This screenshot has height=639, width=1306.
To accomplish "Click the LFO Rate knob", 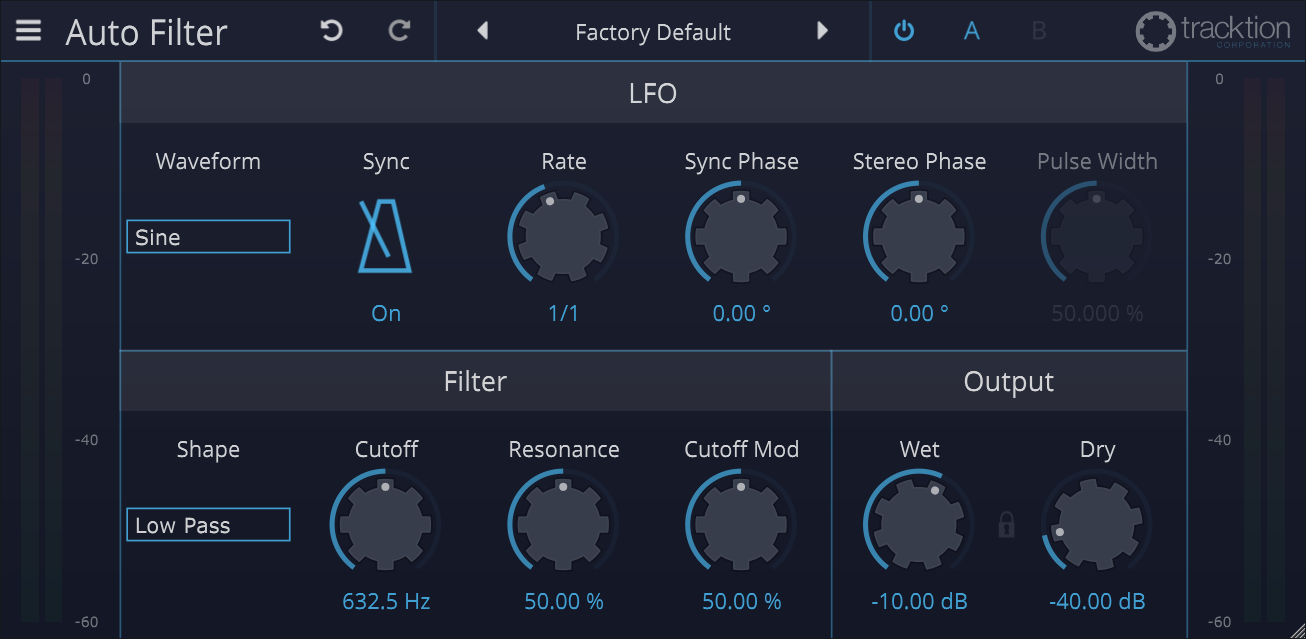I will pos(563,237).
